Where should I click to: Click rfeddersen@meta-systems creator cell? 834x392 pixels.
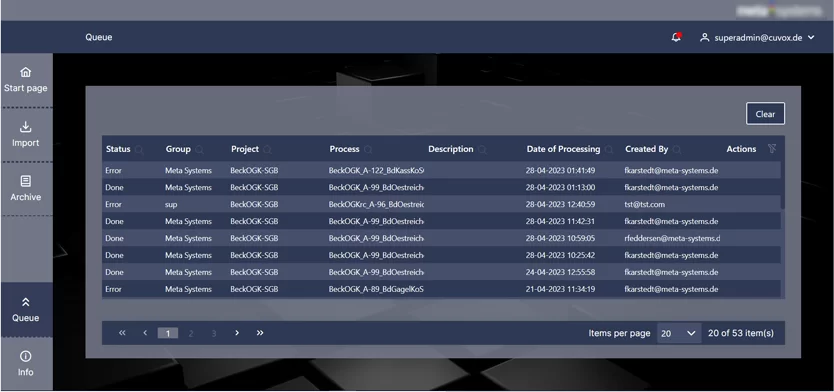point(672,238)
